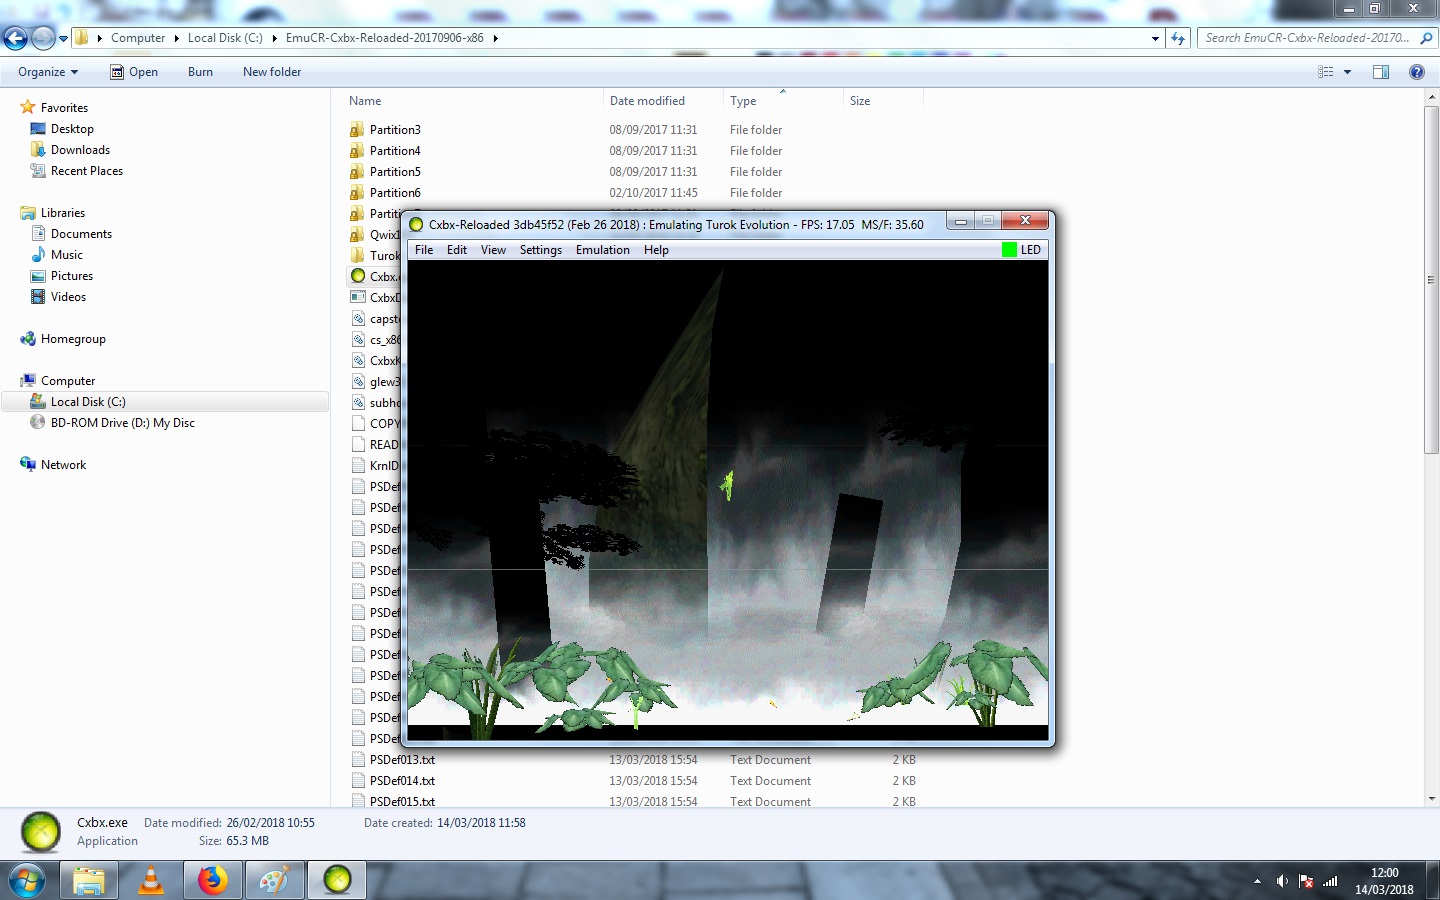The width and height of the screenshot is (1440, 900).
Task: Show hidden system tray icons
Action: coord(1257,882)
